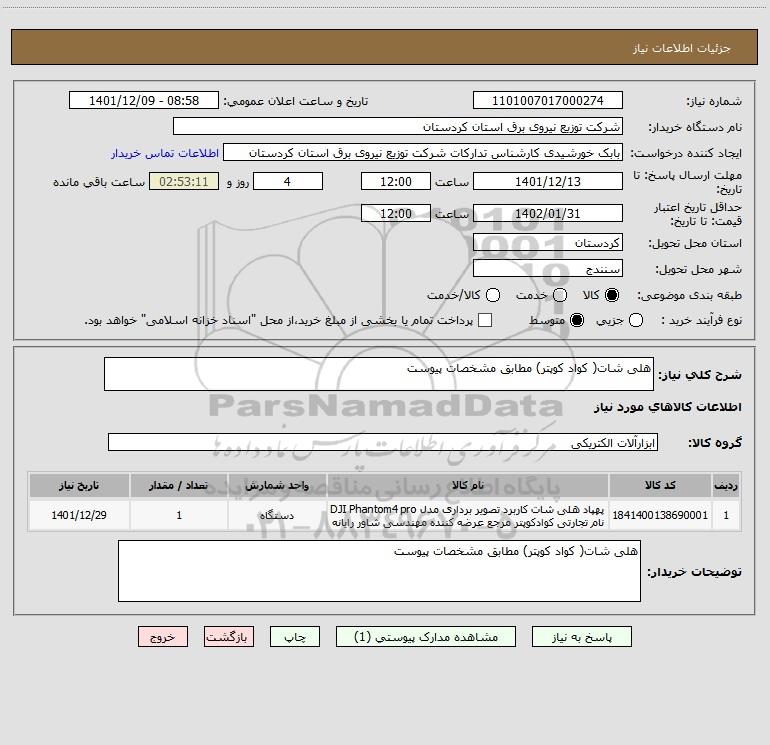The height and width of the screenshot is (745, 770).
Task: Click the requester field بابک خورشیدی
Action: click(x=423, y=153)
